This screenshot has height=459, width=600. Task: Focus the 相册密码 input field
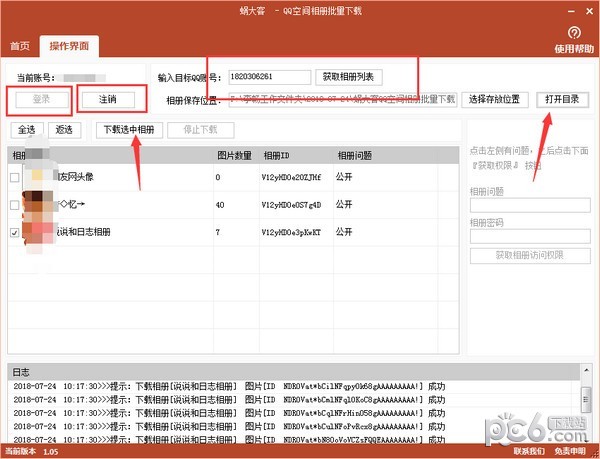[530, 236]
